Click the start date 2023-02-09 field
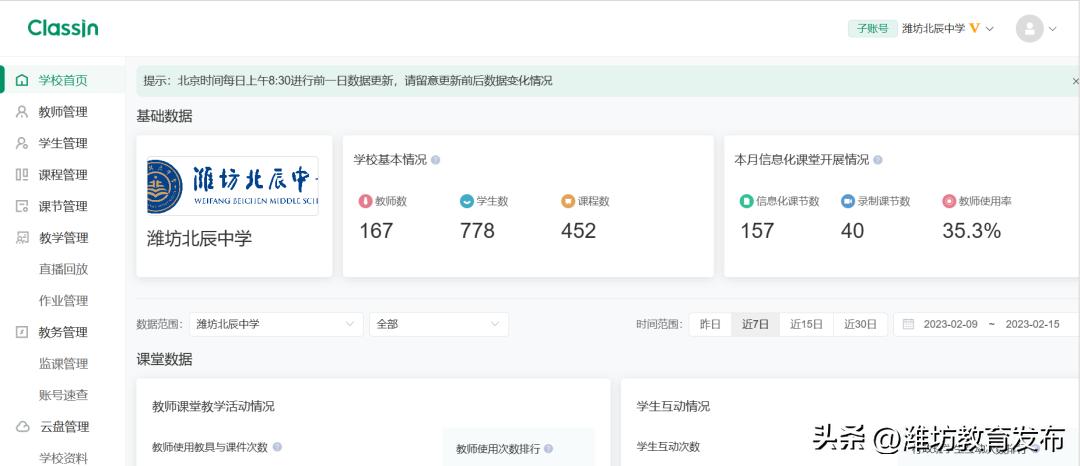Image resolution: width=1080 pixels, height=466 pixels. 951,324
